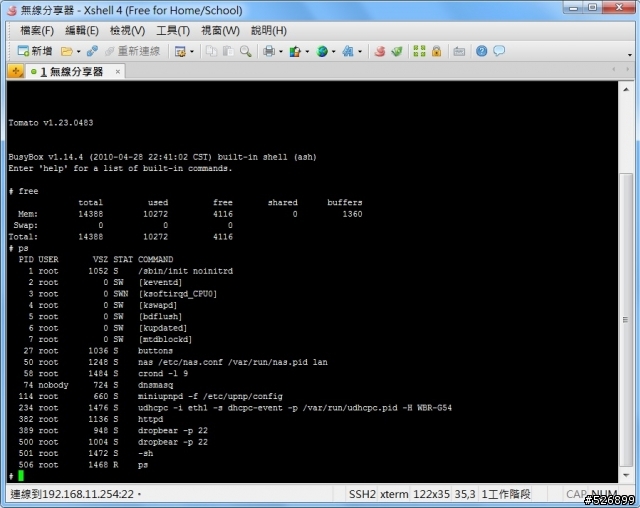Click 重新連線 (Reconnect) button
The width and height of the screenshot is (640, 508).
tap(133, 51)
